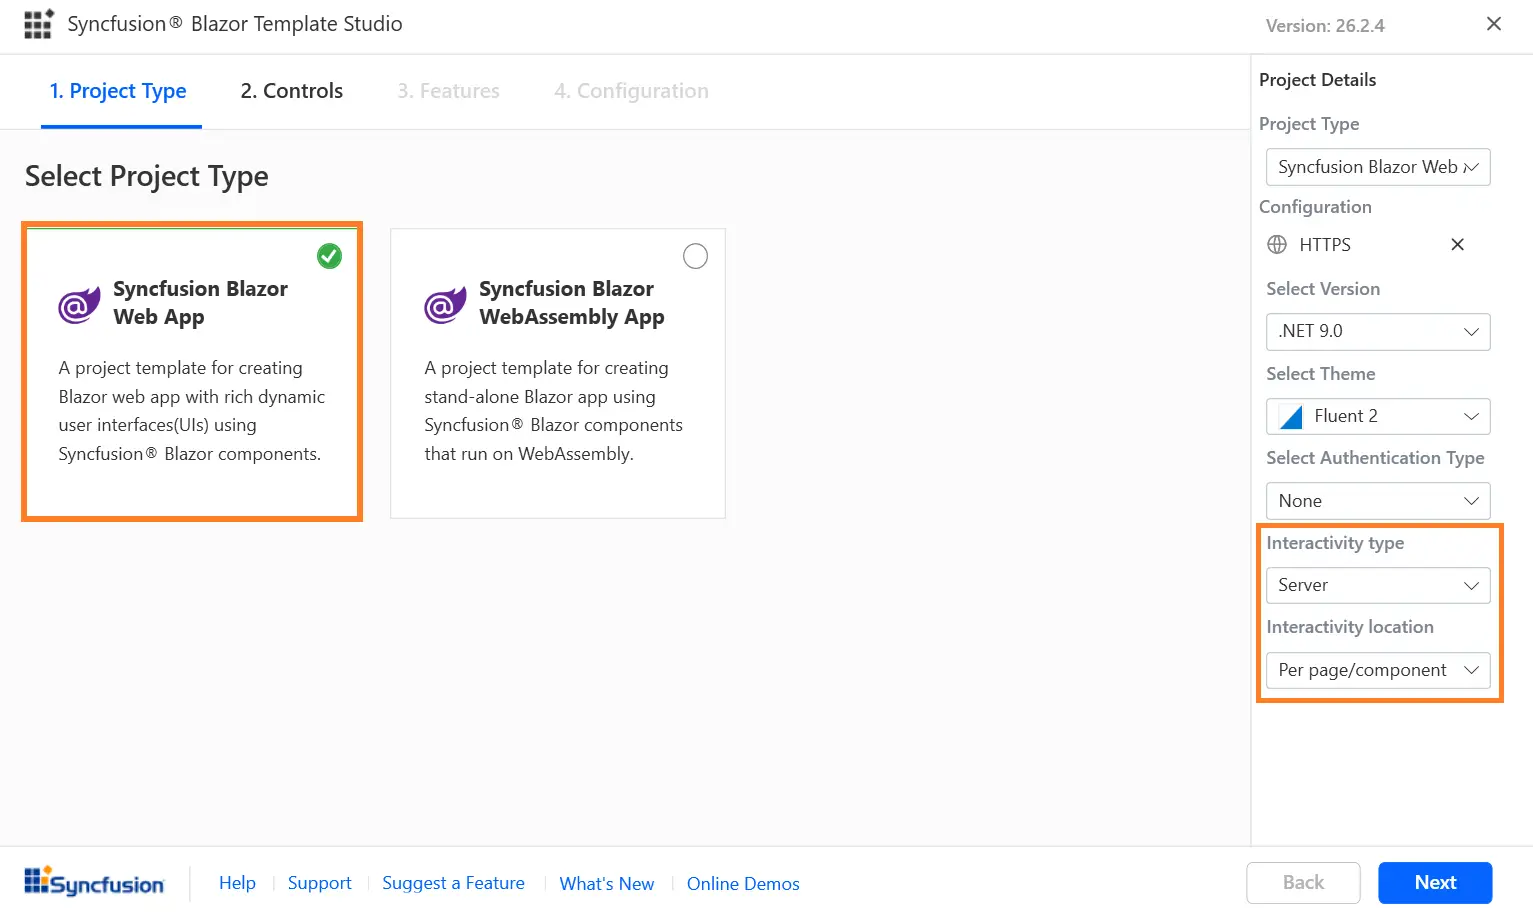Select the Syncfusion Blazor WebAssembly App radio button
This screenshot has width=1533, height=917.
click(695, 256)
